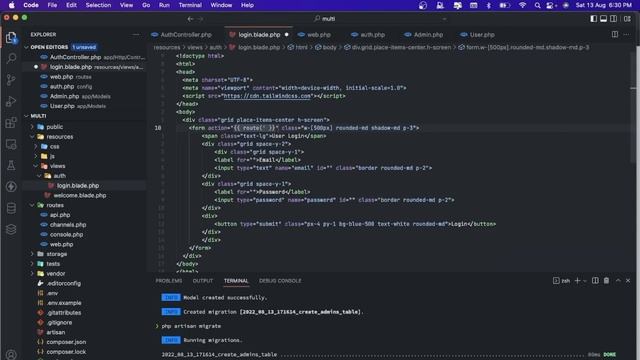Screen dimensions: 640x360
Task: Open the Extensions view
Action: pos(11,122)
